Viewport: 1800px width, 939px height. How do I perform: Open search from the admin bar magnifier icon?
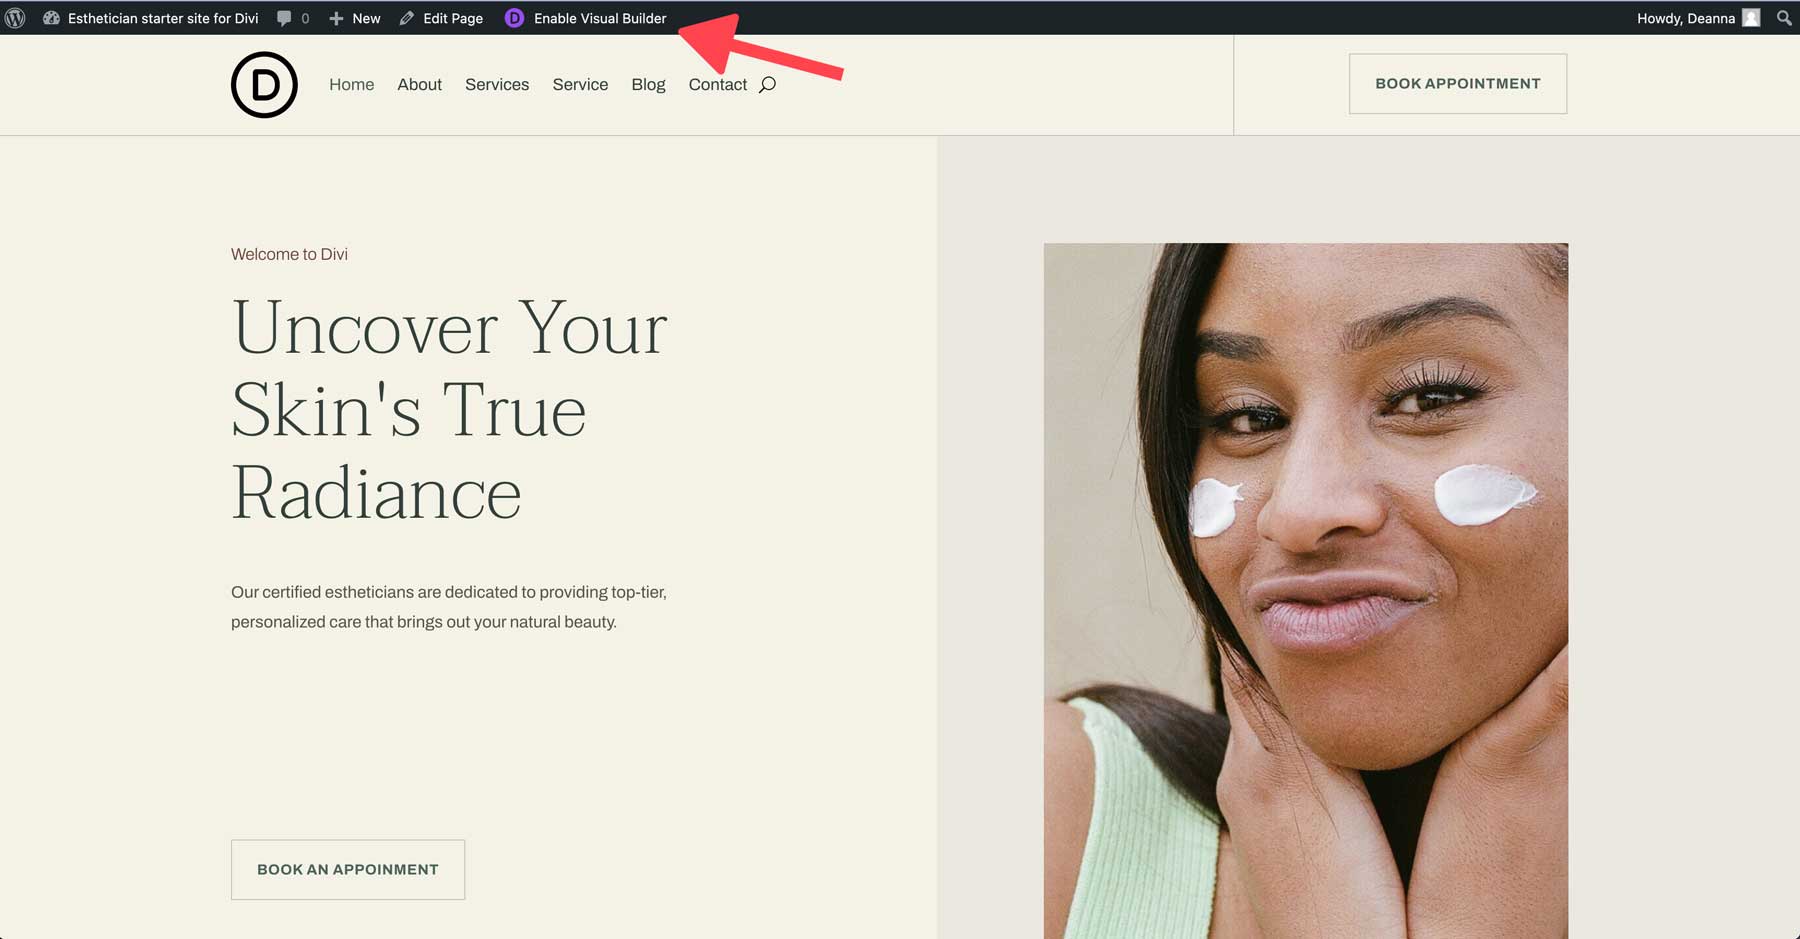pos(1784,17)
